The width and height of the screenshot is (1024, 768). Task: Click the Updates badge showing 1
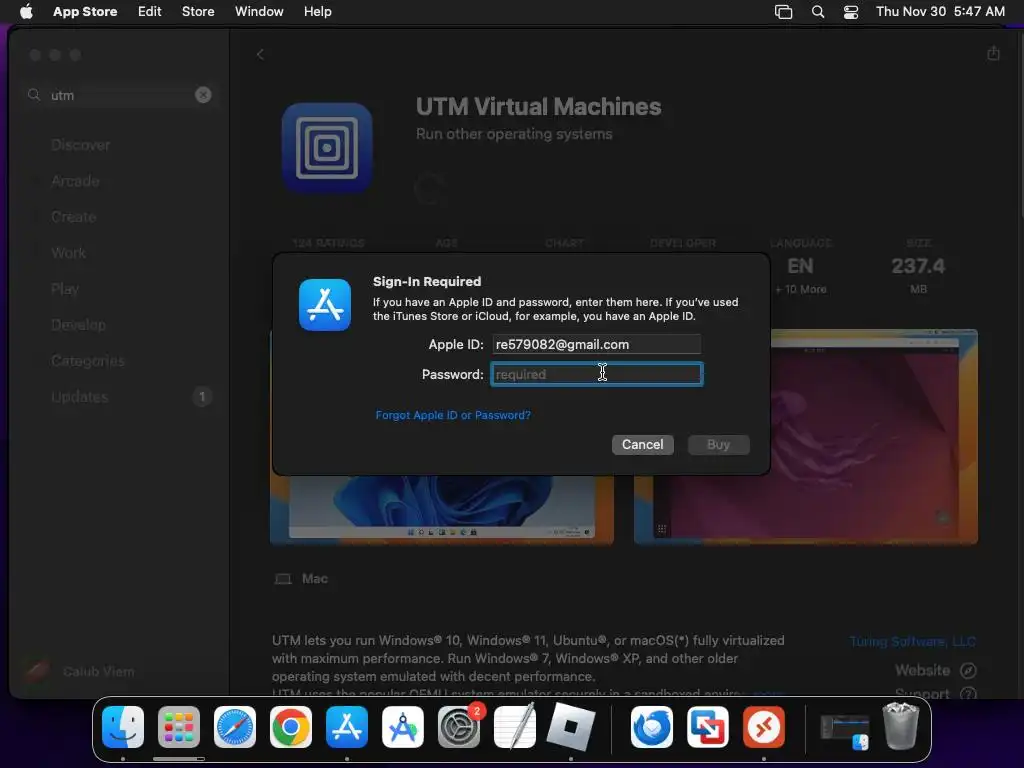coord(202,396)
